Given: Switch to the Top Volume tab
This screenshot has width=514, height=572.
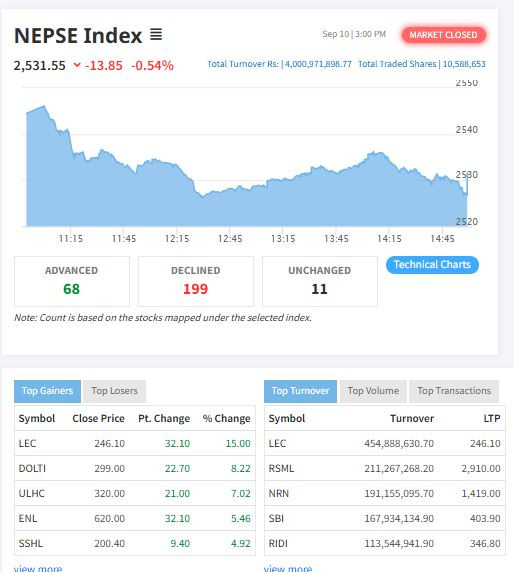Looking at the screenshot, I should [x=373, y=391].
